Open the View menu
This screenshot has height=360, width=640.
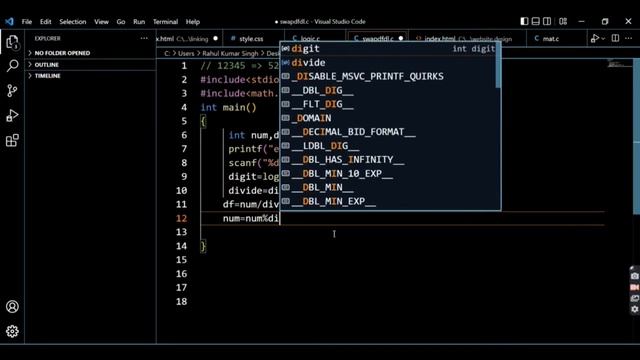(x=101, y=22)
